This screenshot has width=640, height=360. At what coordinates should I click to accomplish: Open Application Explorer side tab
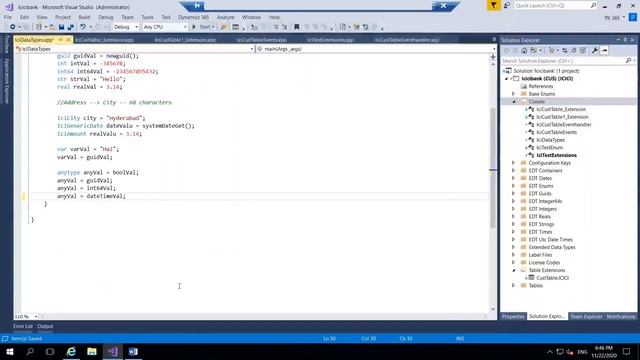coord(7,80)
